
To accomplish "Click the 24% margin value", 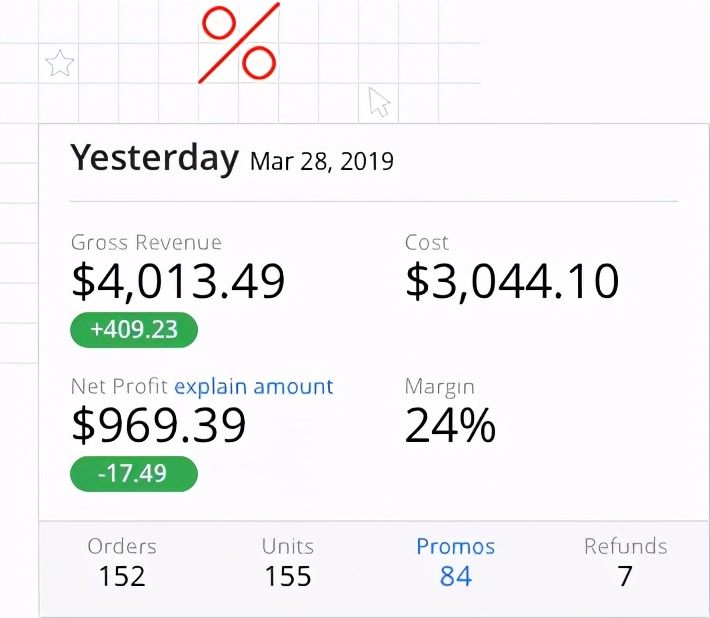I will [x=450, y=426].
